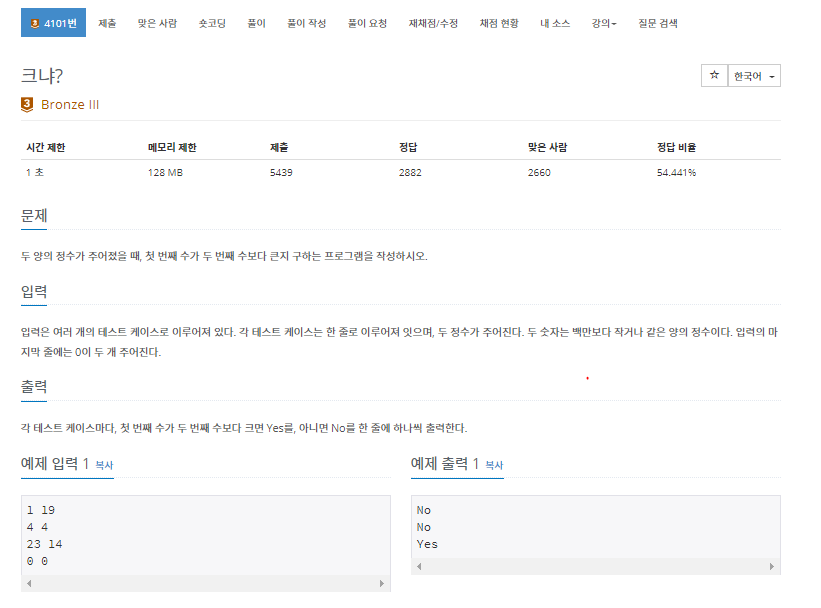Open the 풀이 요청 tab

368,23
